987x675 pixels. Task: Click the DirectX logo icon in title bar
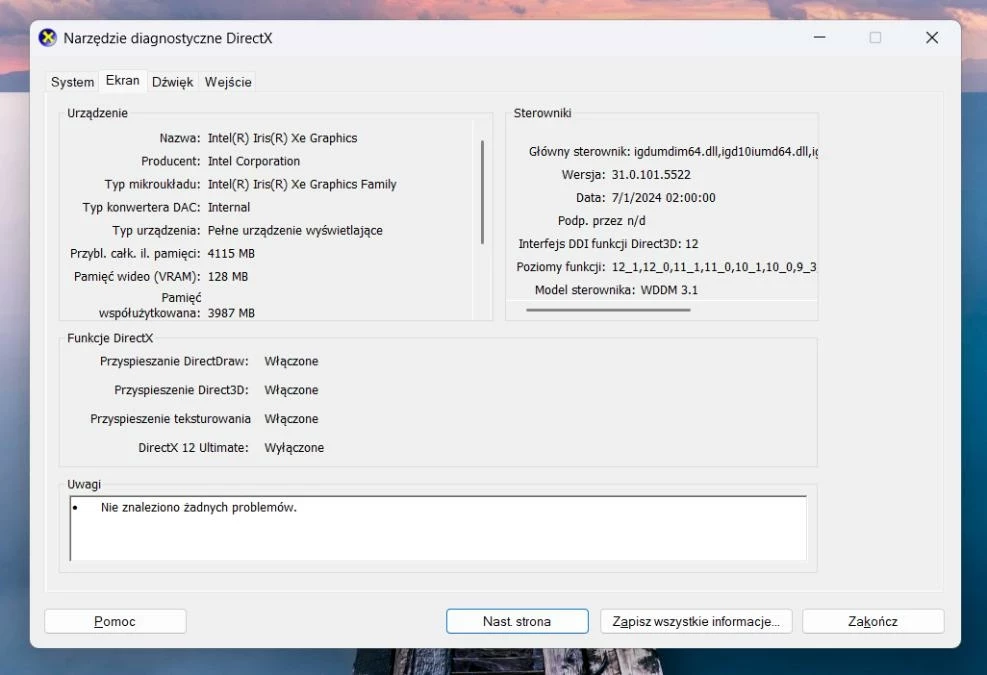tap(47, 38)
